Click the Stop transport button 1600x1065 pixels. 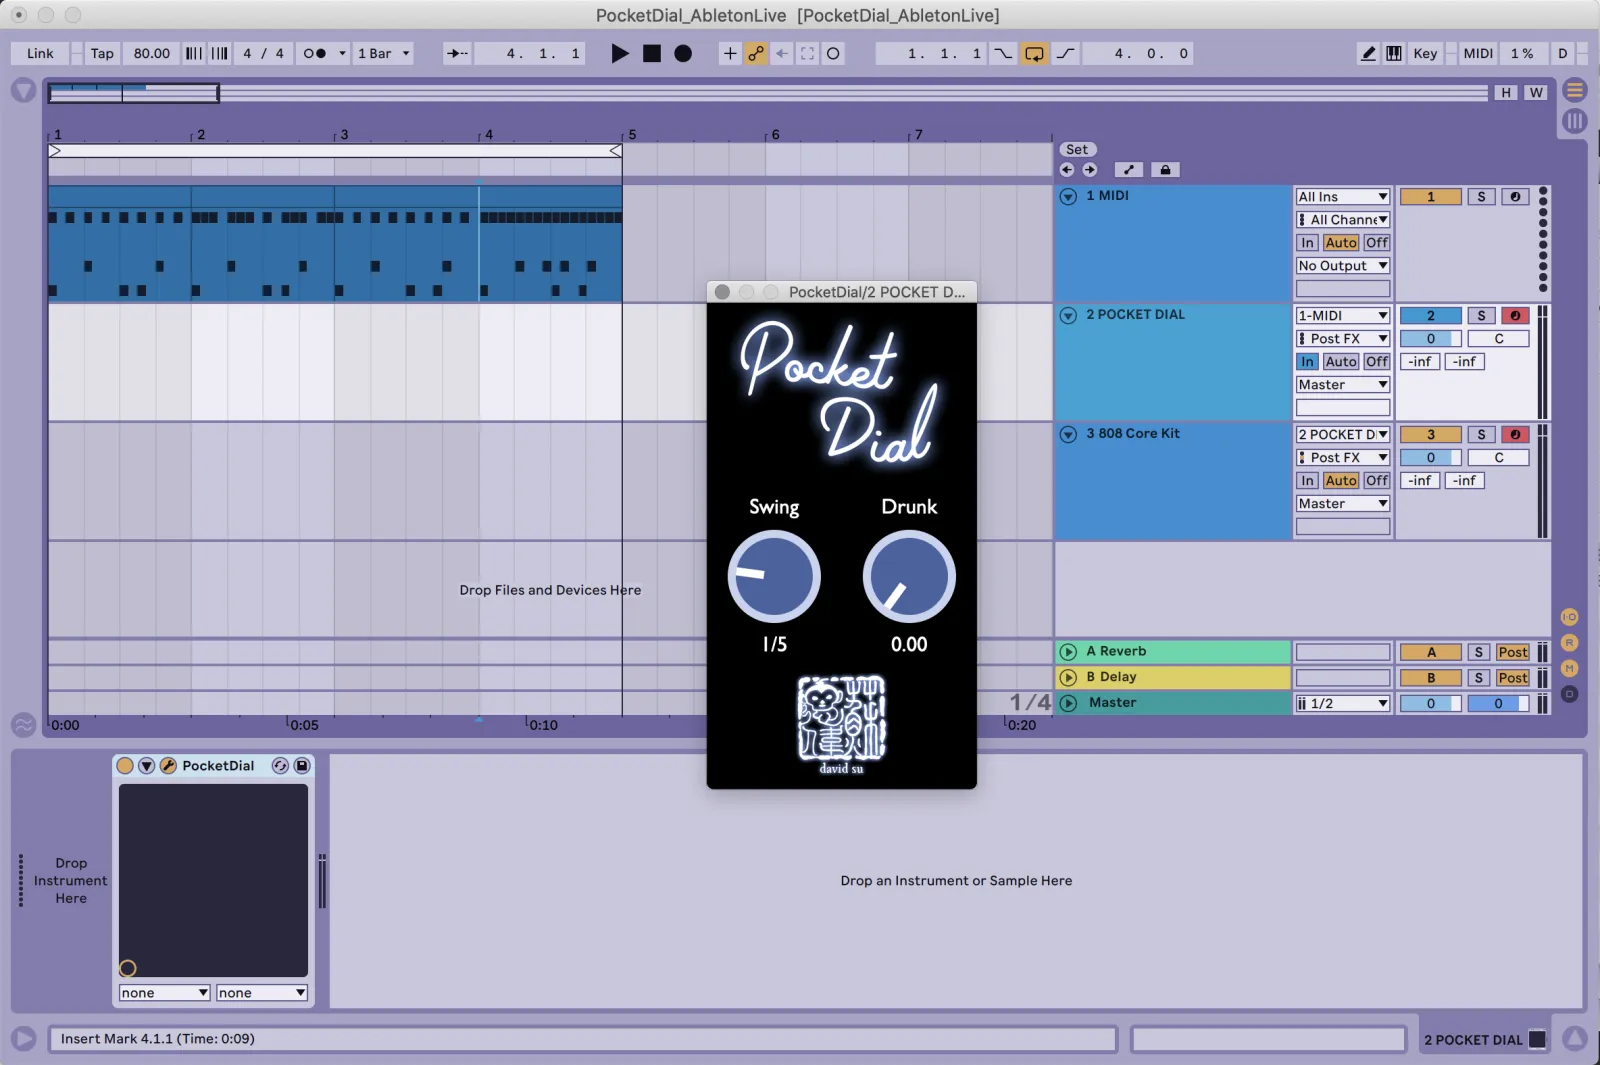coord(652,54)
